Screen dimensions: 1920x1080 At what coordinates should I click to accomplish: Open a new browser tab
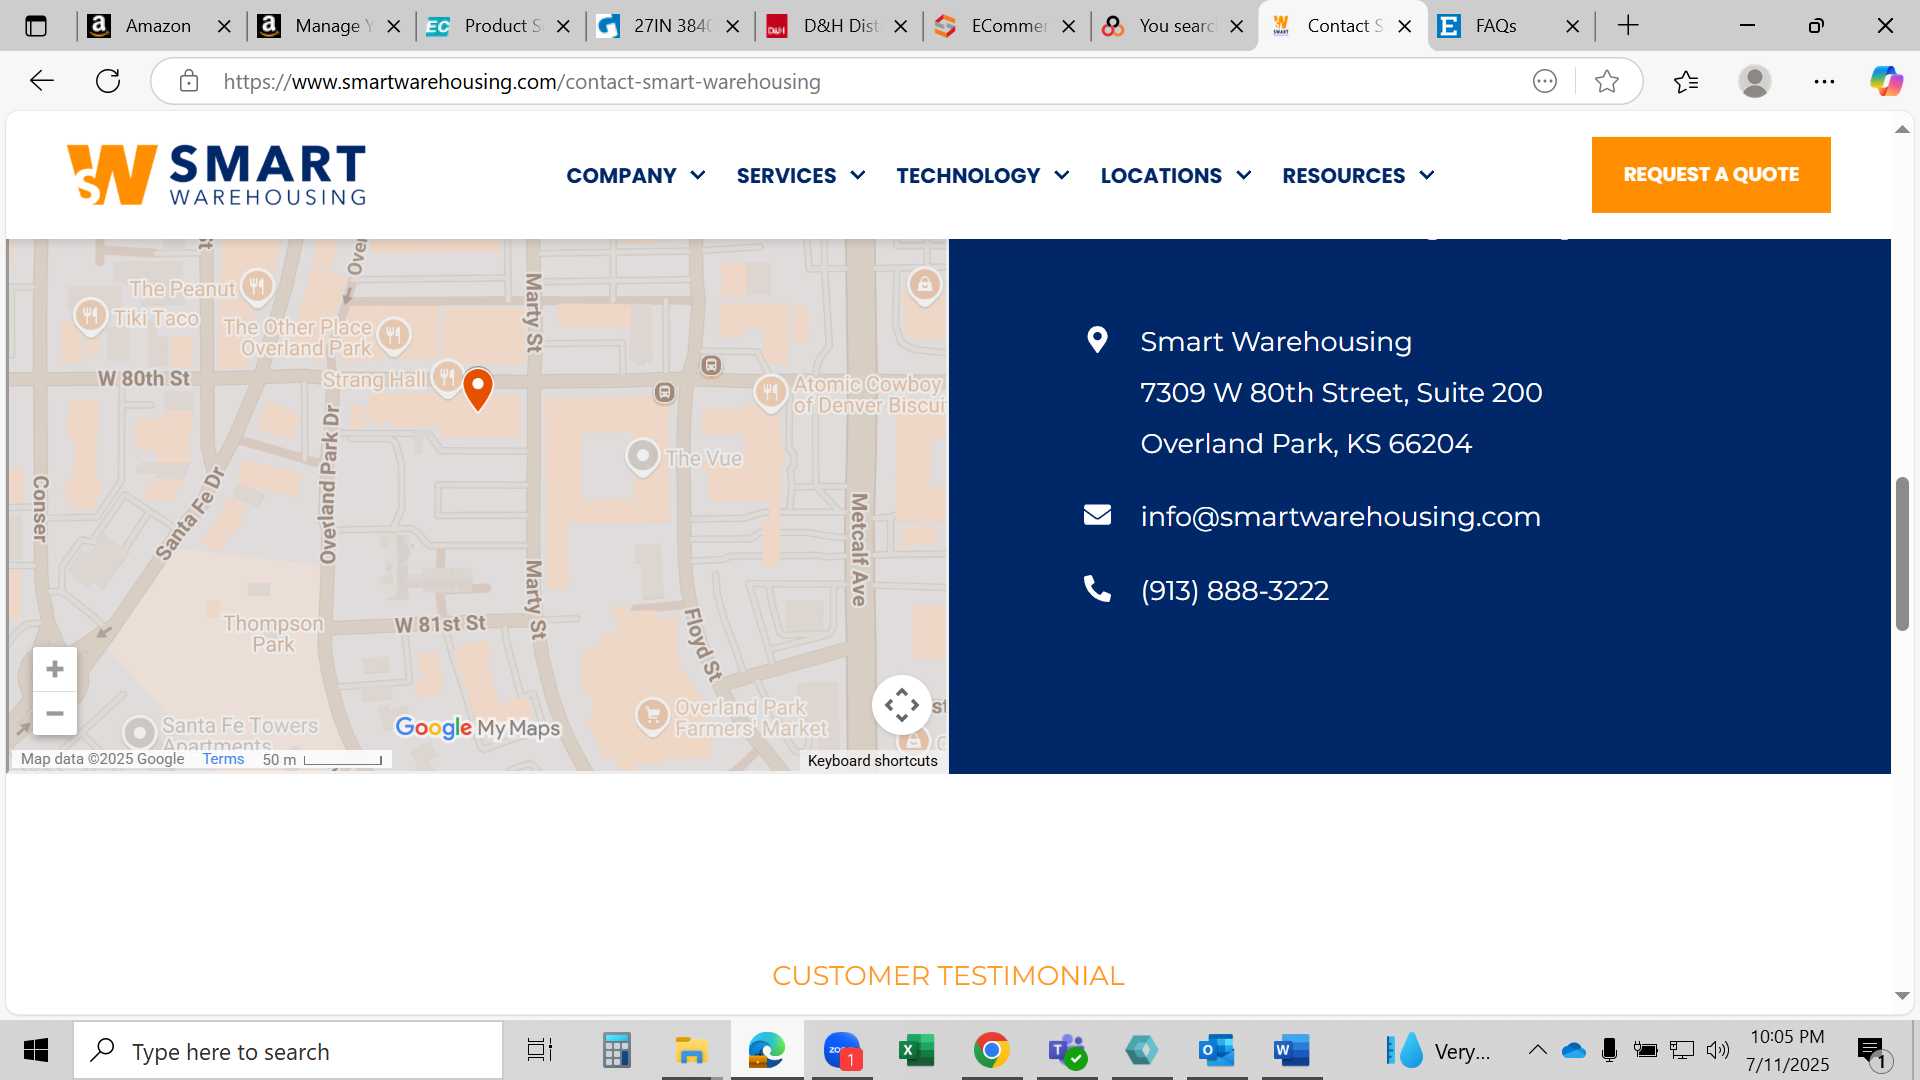tap(1628, 26)
